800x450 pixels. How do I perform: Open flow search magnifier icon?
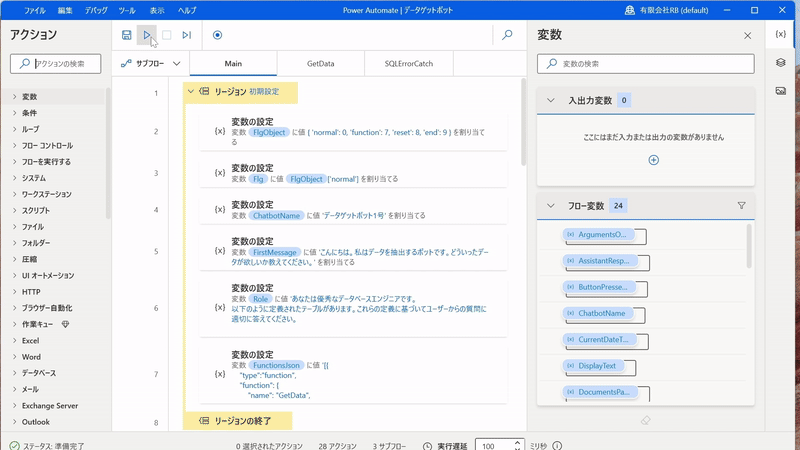(507, 35)
